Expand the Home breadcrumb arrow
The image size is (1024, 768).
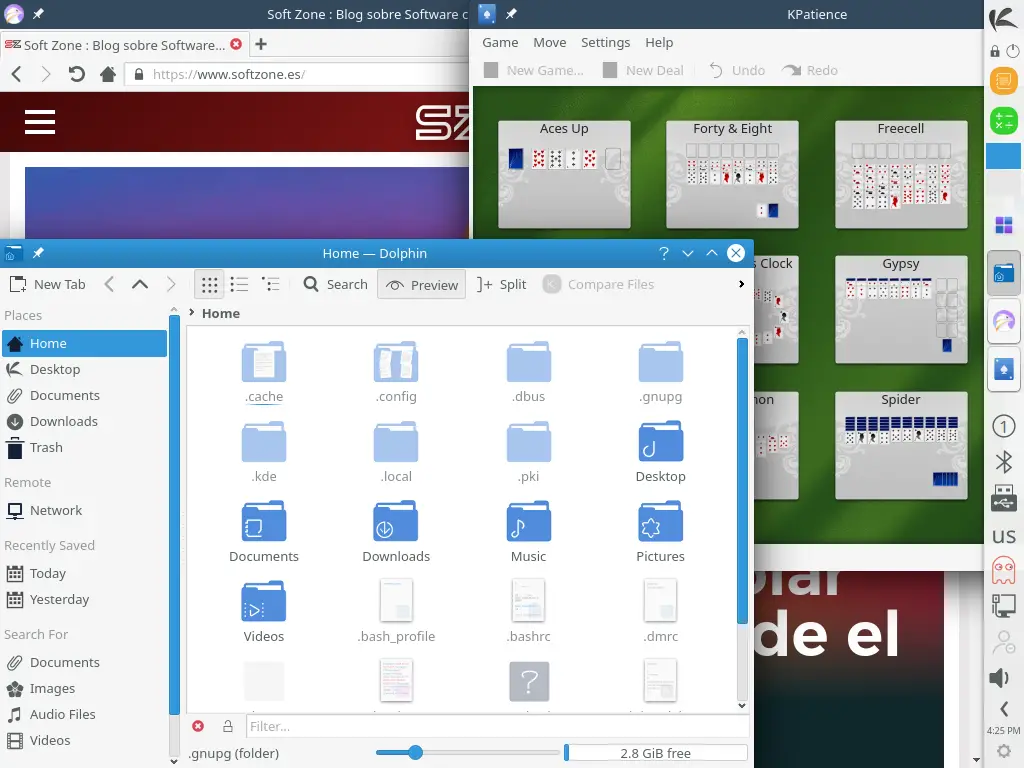point(191,313)
